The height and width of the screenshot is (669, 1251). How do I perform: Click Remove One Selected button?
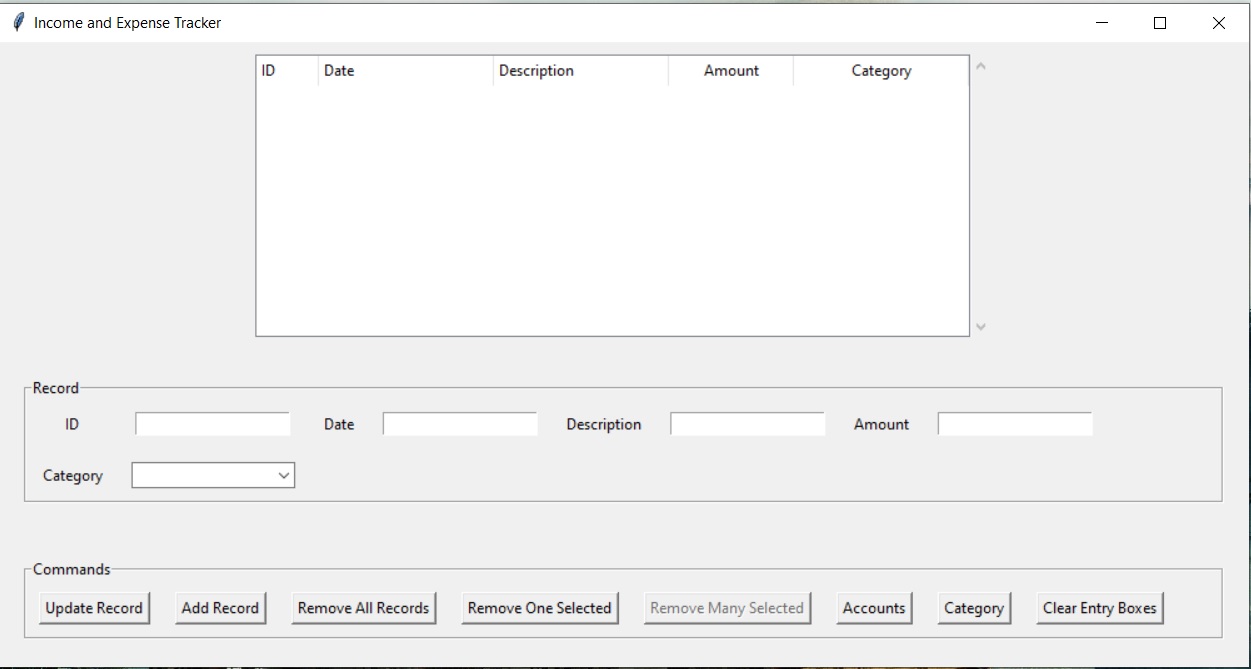click(539, 608)
